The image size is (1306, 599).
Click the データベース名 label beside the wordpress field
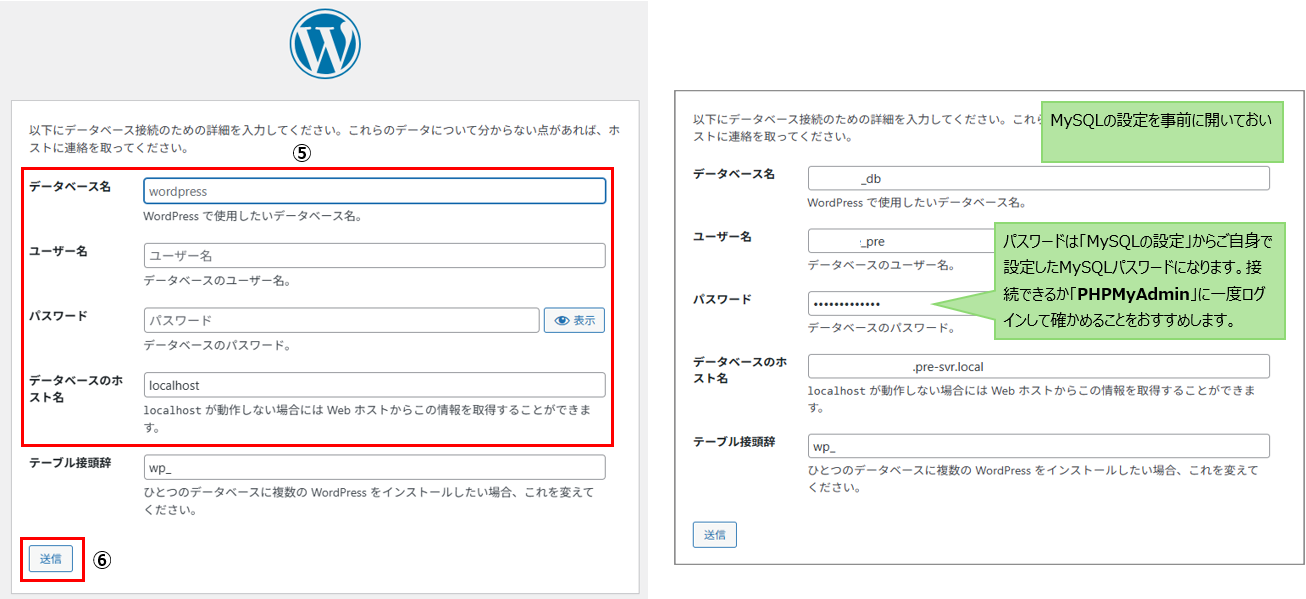click(x=70, y=187)
